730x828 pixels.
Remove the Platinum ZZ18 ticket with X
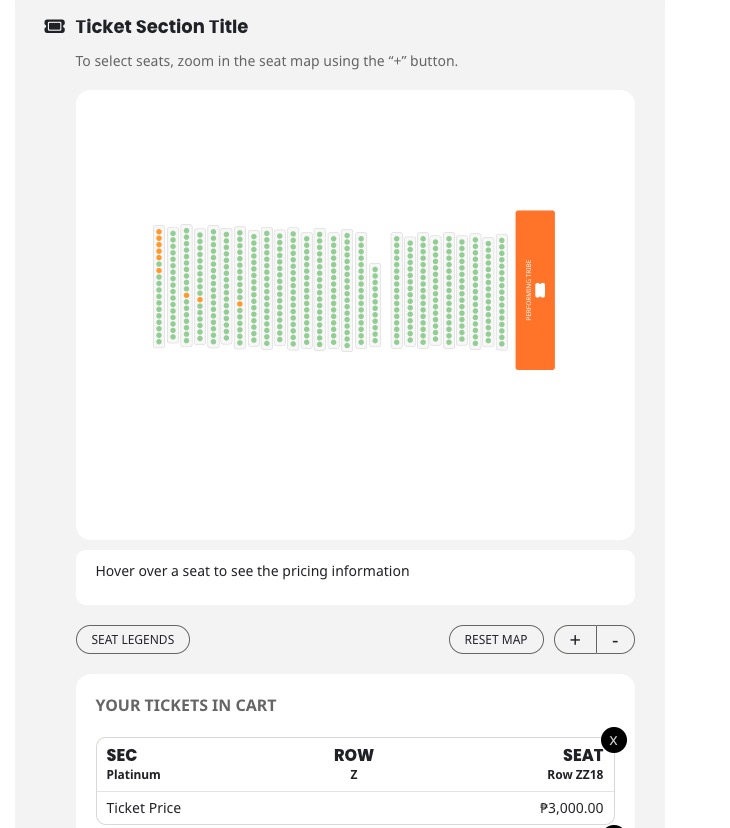click(x=614, y=740)
